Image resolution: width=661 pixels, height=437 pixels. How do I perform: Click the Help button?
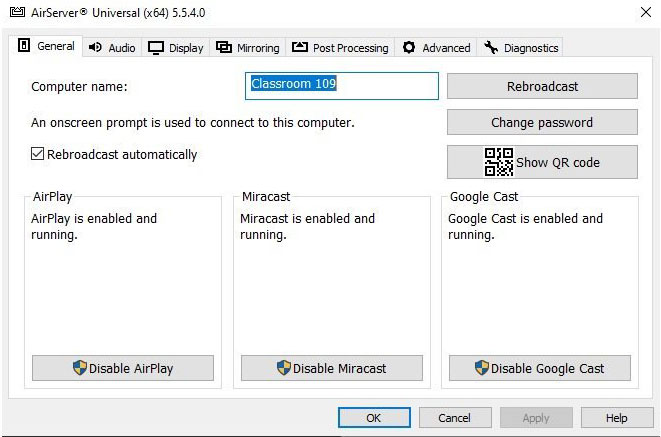617,418
